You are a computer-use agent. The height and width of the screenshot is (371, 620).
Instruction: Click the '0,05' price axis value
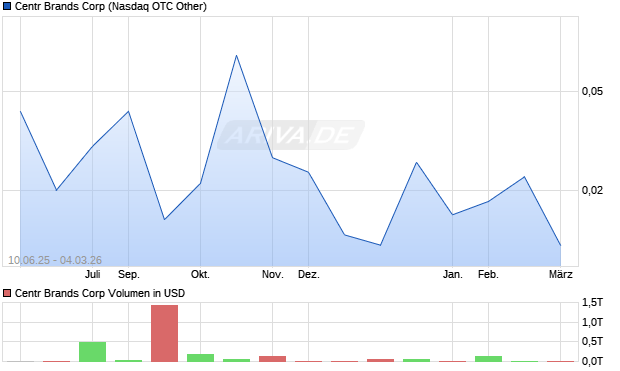592,91
